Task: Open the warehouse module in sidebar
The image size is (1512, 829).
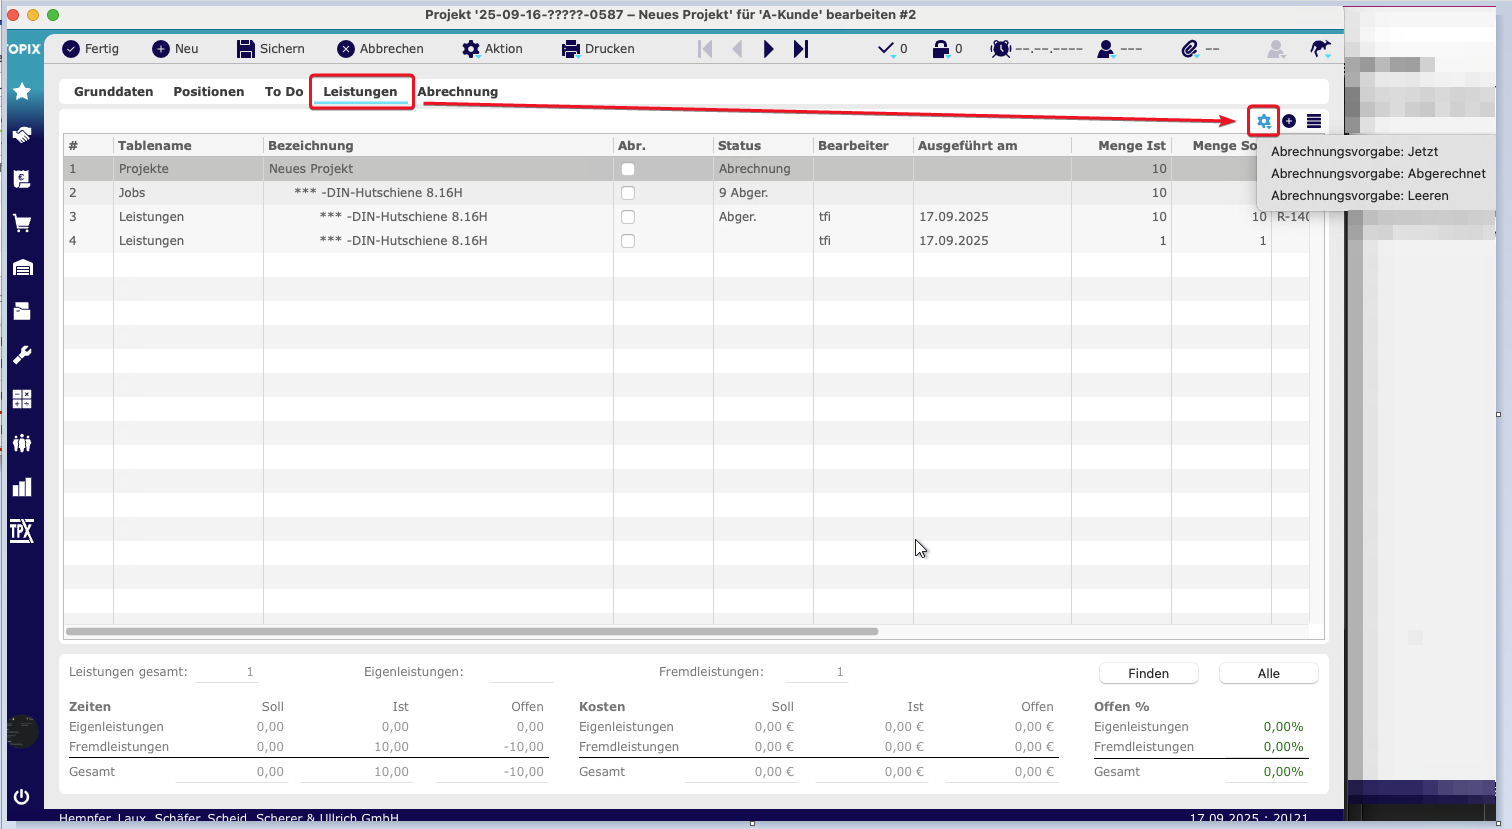Action: click(22, 267)
